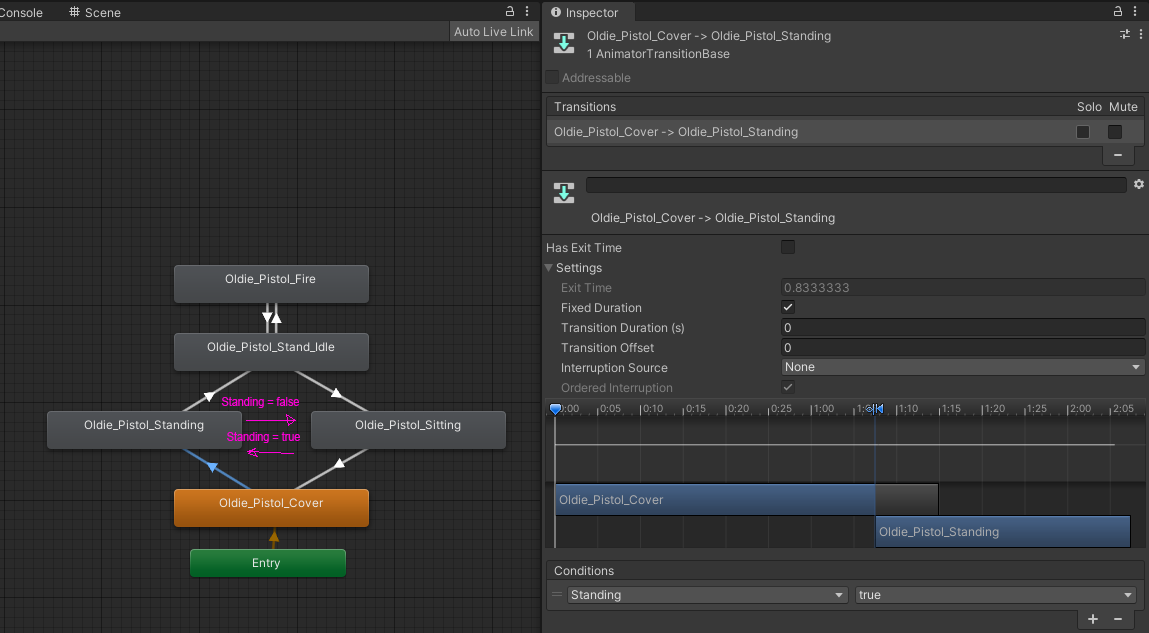
Task: Select the Inspector tab
Action: click(x=588, y=12)
